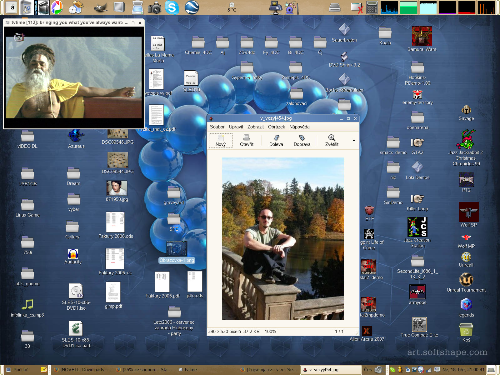
Task: Click the weather temperature applet in top panel
Action: 232,7
